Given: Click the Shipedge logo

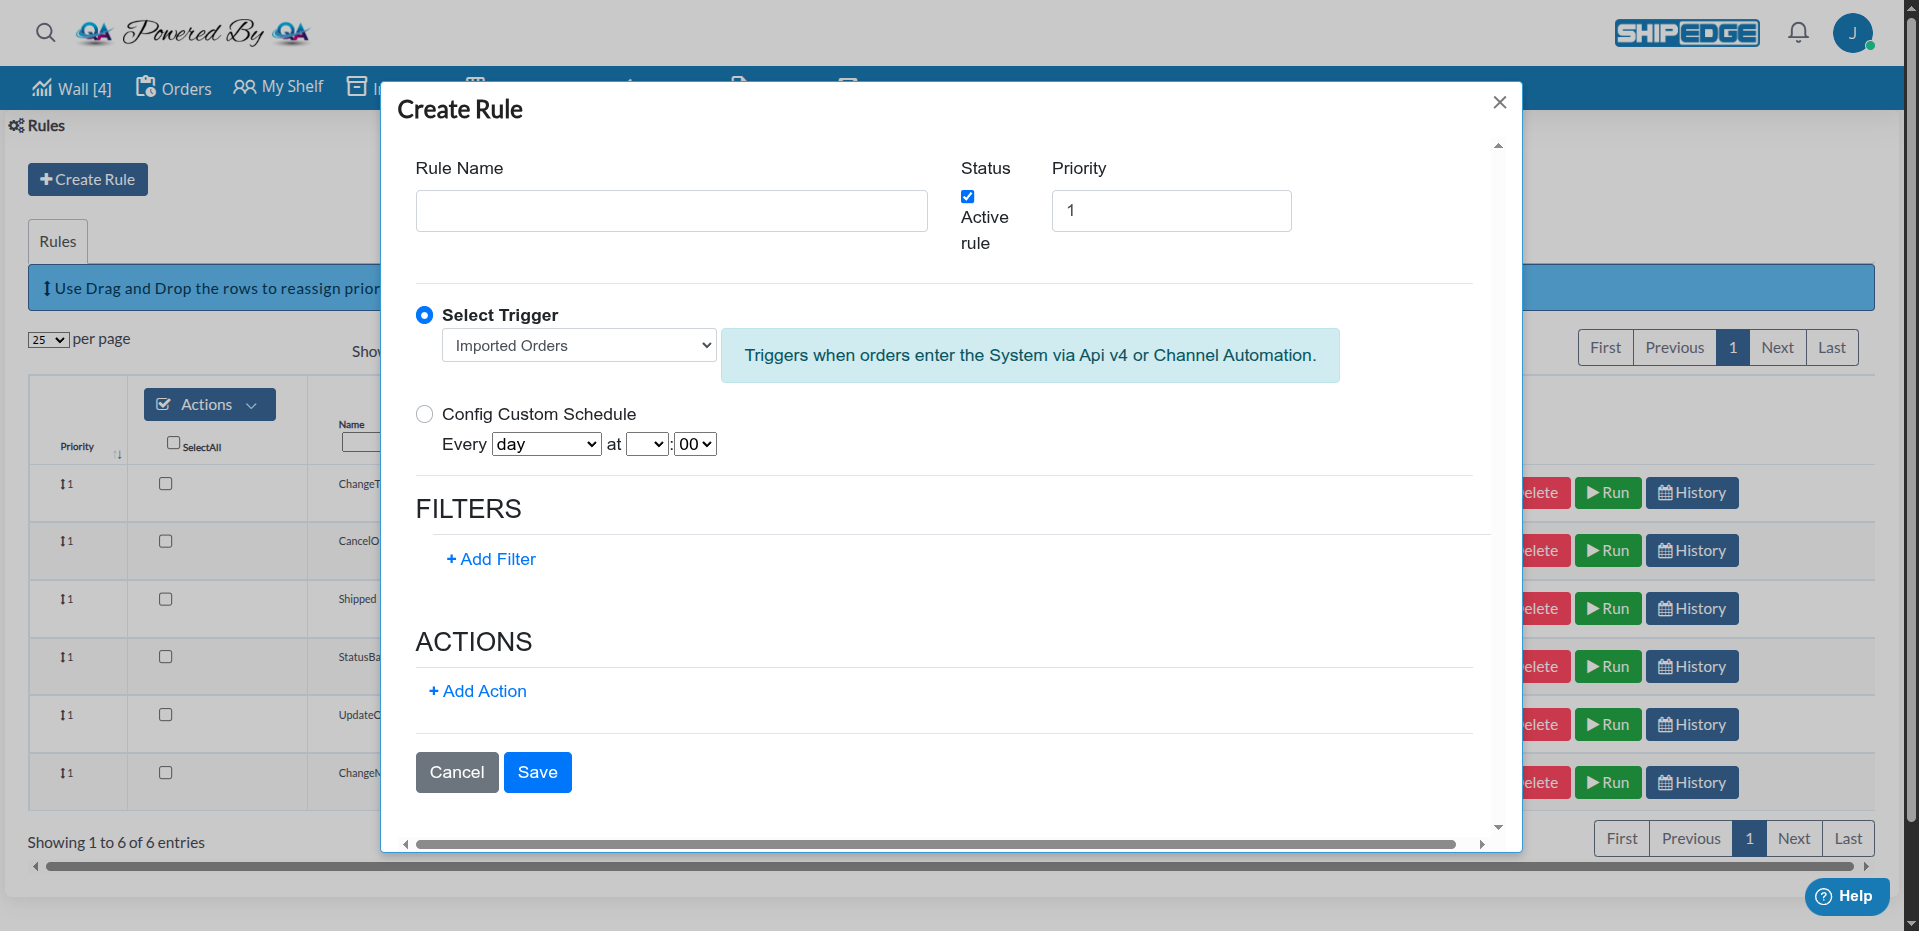Looking at the screenshot, I should point(1687,33).
